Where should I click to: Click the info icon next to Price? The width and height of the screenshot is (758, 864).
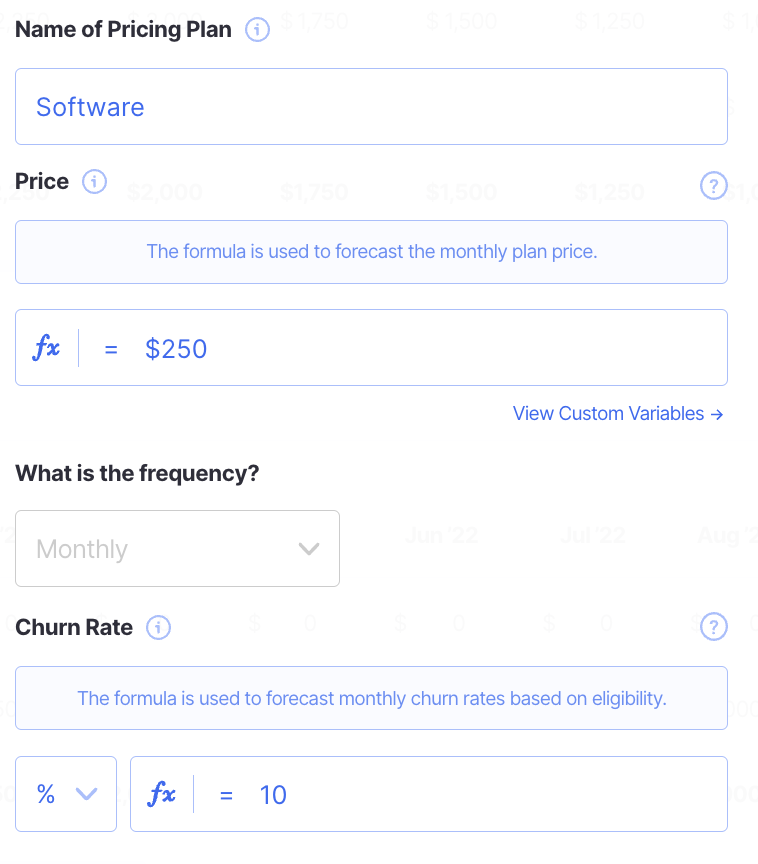(x=94, y=182)
